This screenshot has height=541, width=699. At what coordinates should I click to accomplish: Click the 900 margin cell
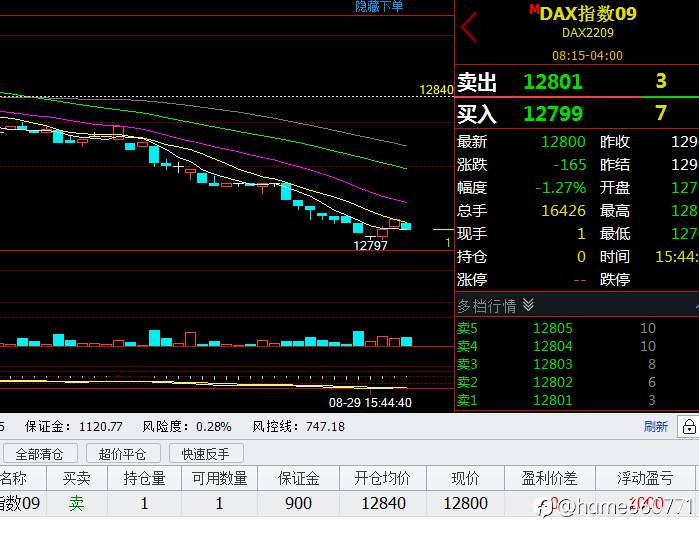point(299,504)
